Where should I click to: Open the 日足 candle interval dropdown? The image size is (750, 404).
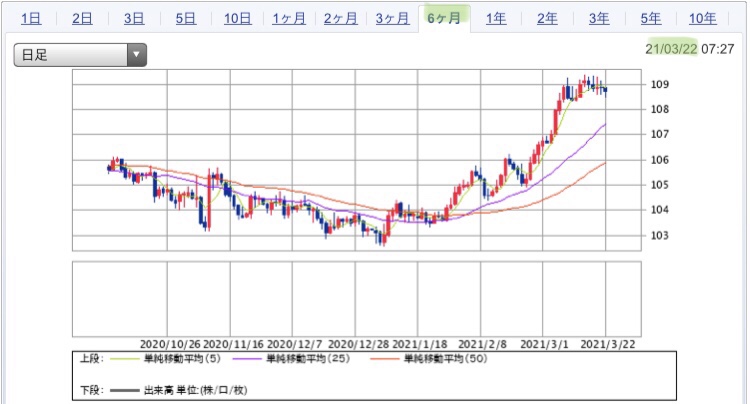(80, 55)
